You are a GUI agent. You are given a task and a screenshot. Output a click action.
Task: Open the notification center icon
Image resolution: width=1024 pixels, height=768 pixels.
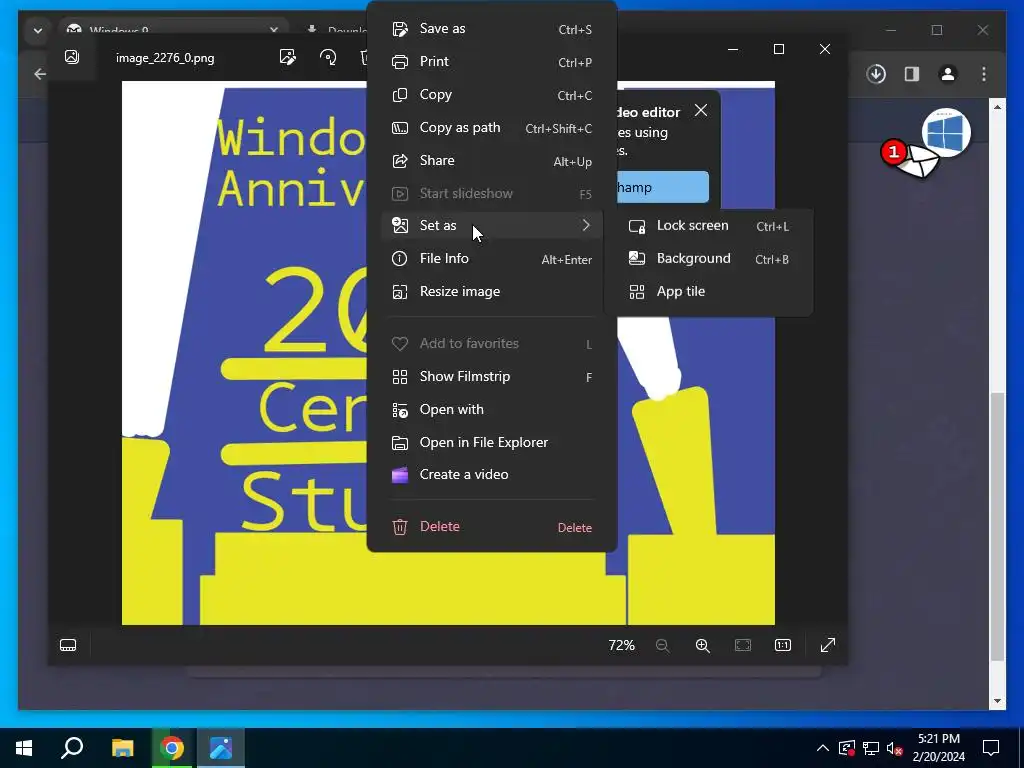(x=991, y=748)
